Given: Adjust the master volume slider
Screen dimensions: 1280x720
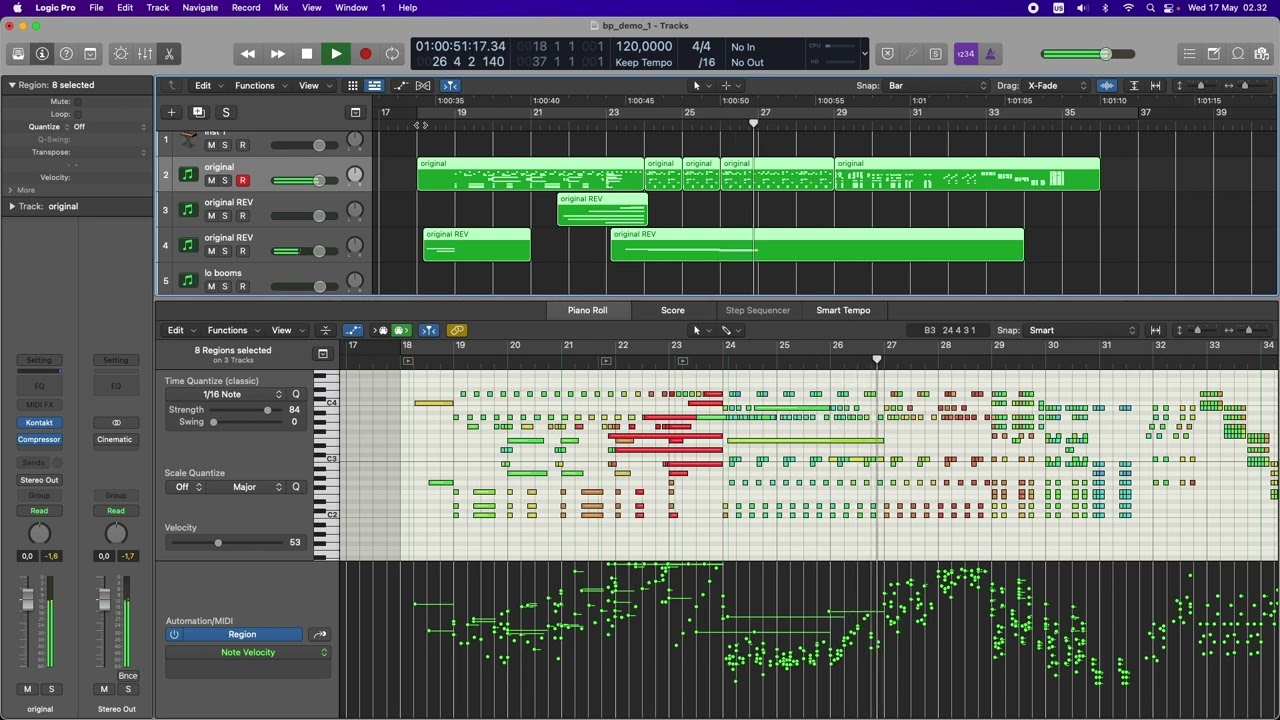Looking at the screenshot, I should point(1086,54).
